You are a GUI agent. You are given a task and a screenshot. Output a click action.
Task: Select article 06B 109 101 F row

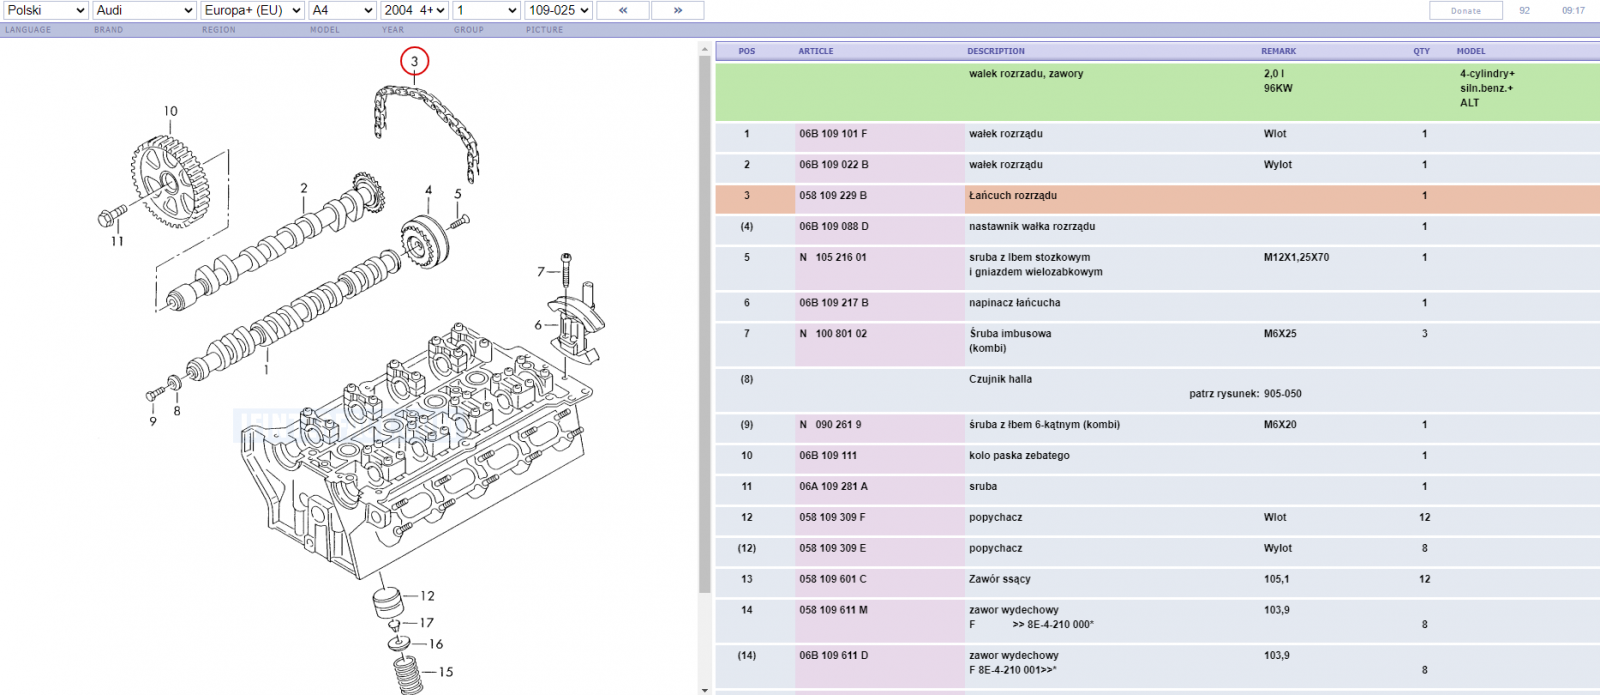pos(1157,134)
